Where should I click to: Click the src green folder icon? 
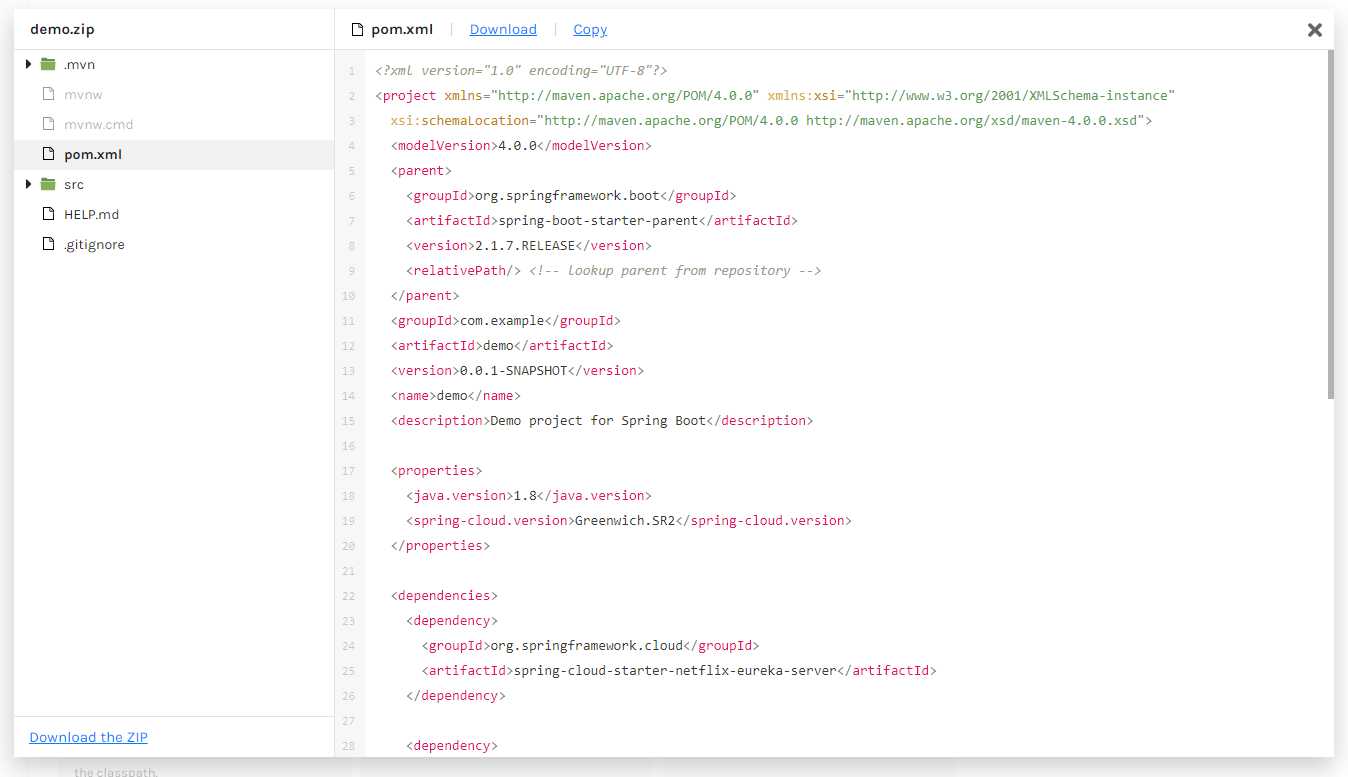48,185
